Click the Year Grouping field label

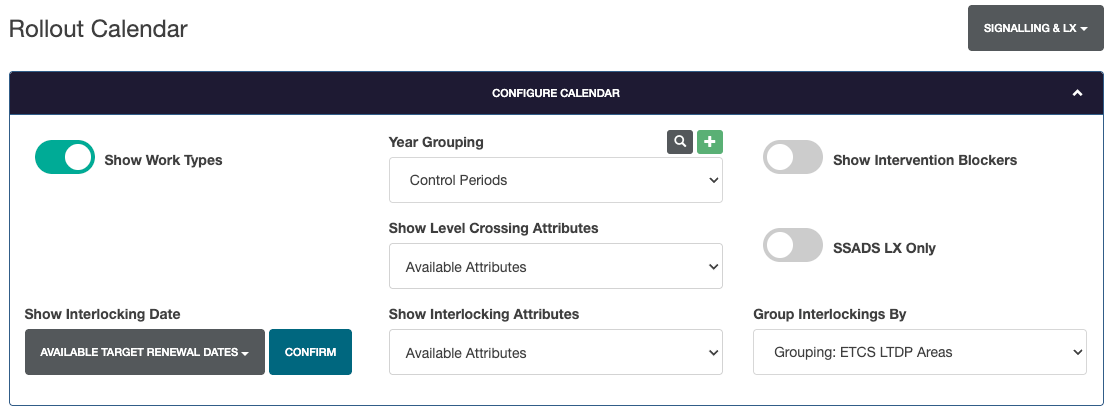pos(436,142)
